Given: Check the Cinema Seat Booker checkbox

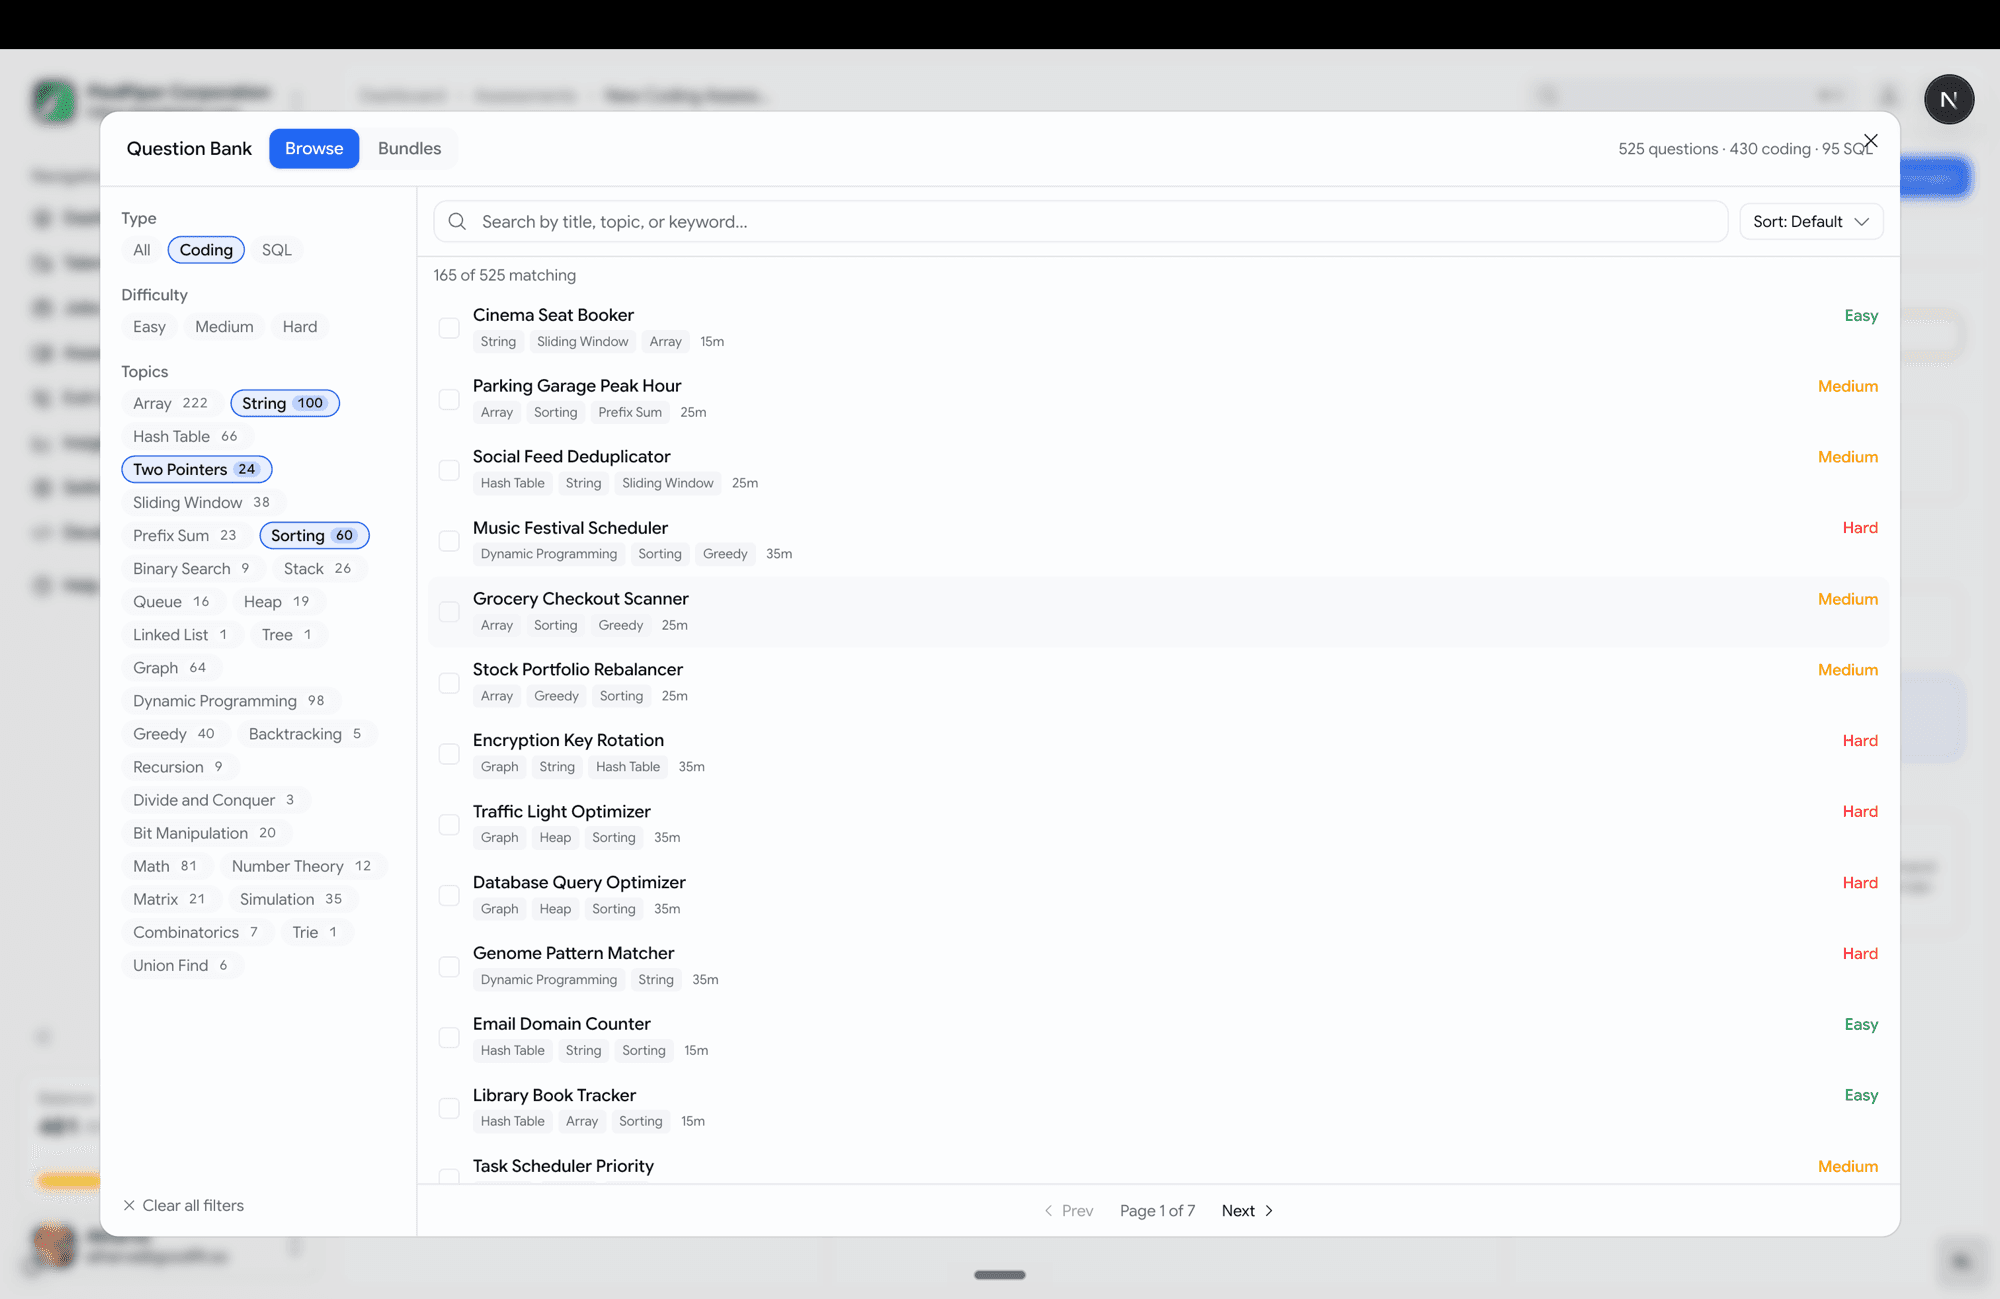Looking at the screenshot, I should tap(449, 328).
